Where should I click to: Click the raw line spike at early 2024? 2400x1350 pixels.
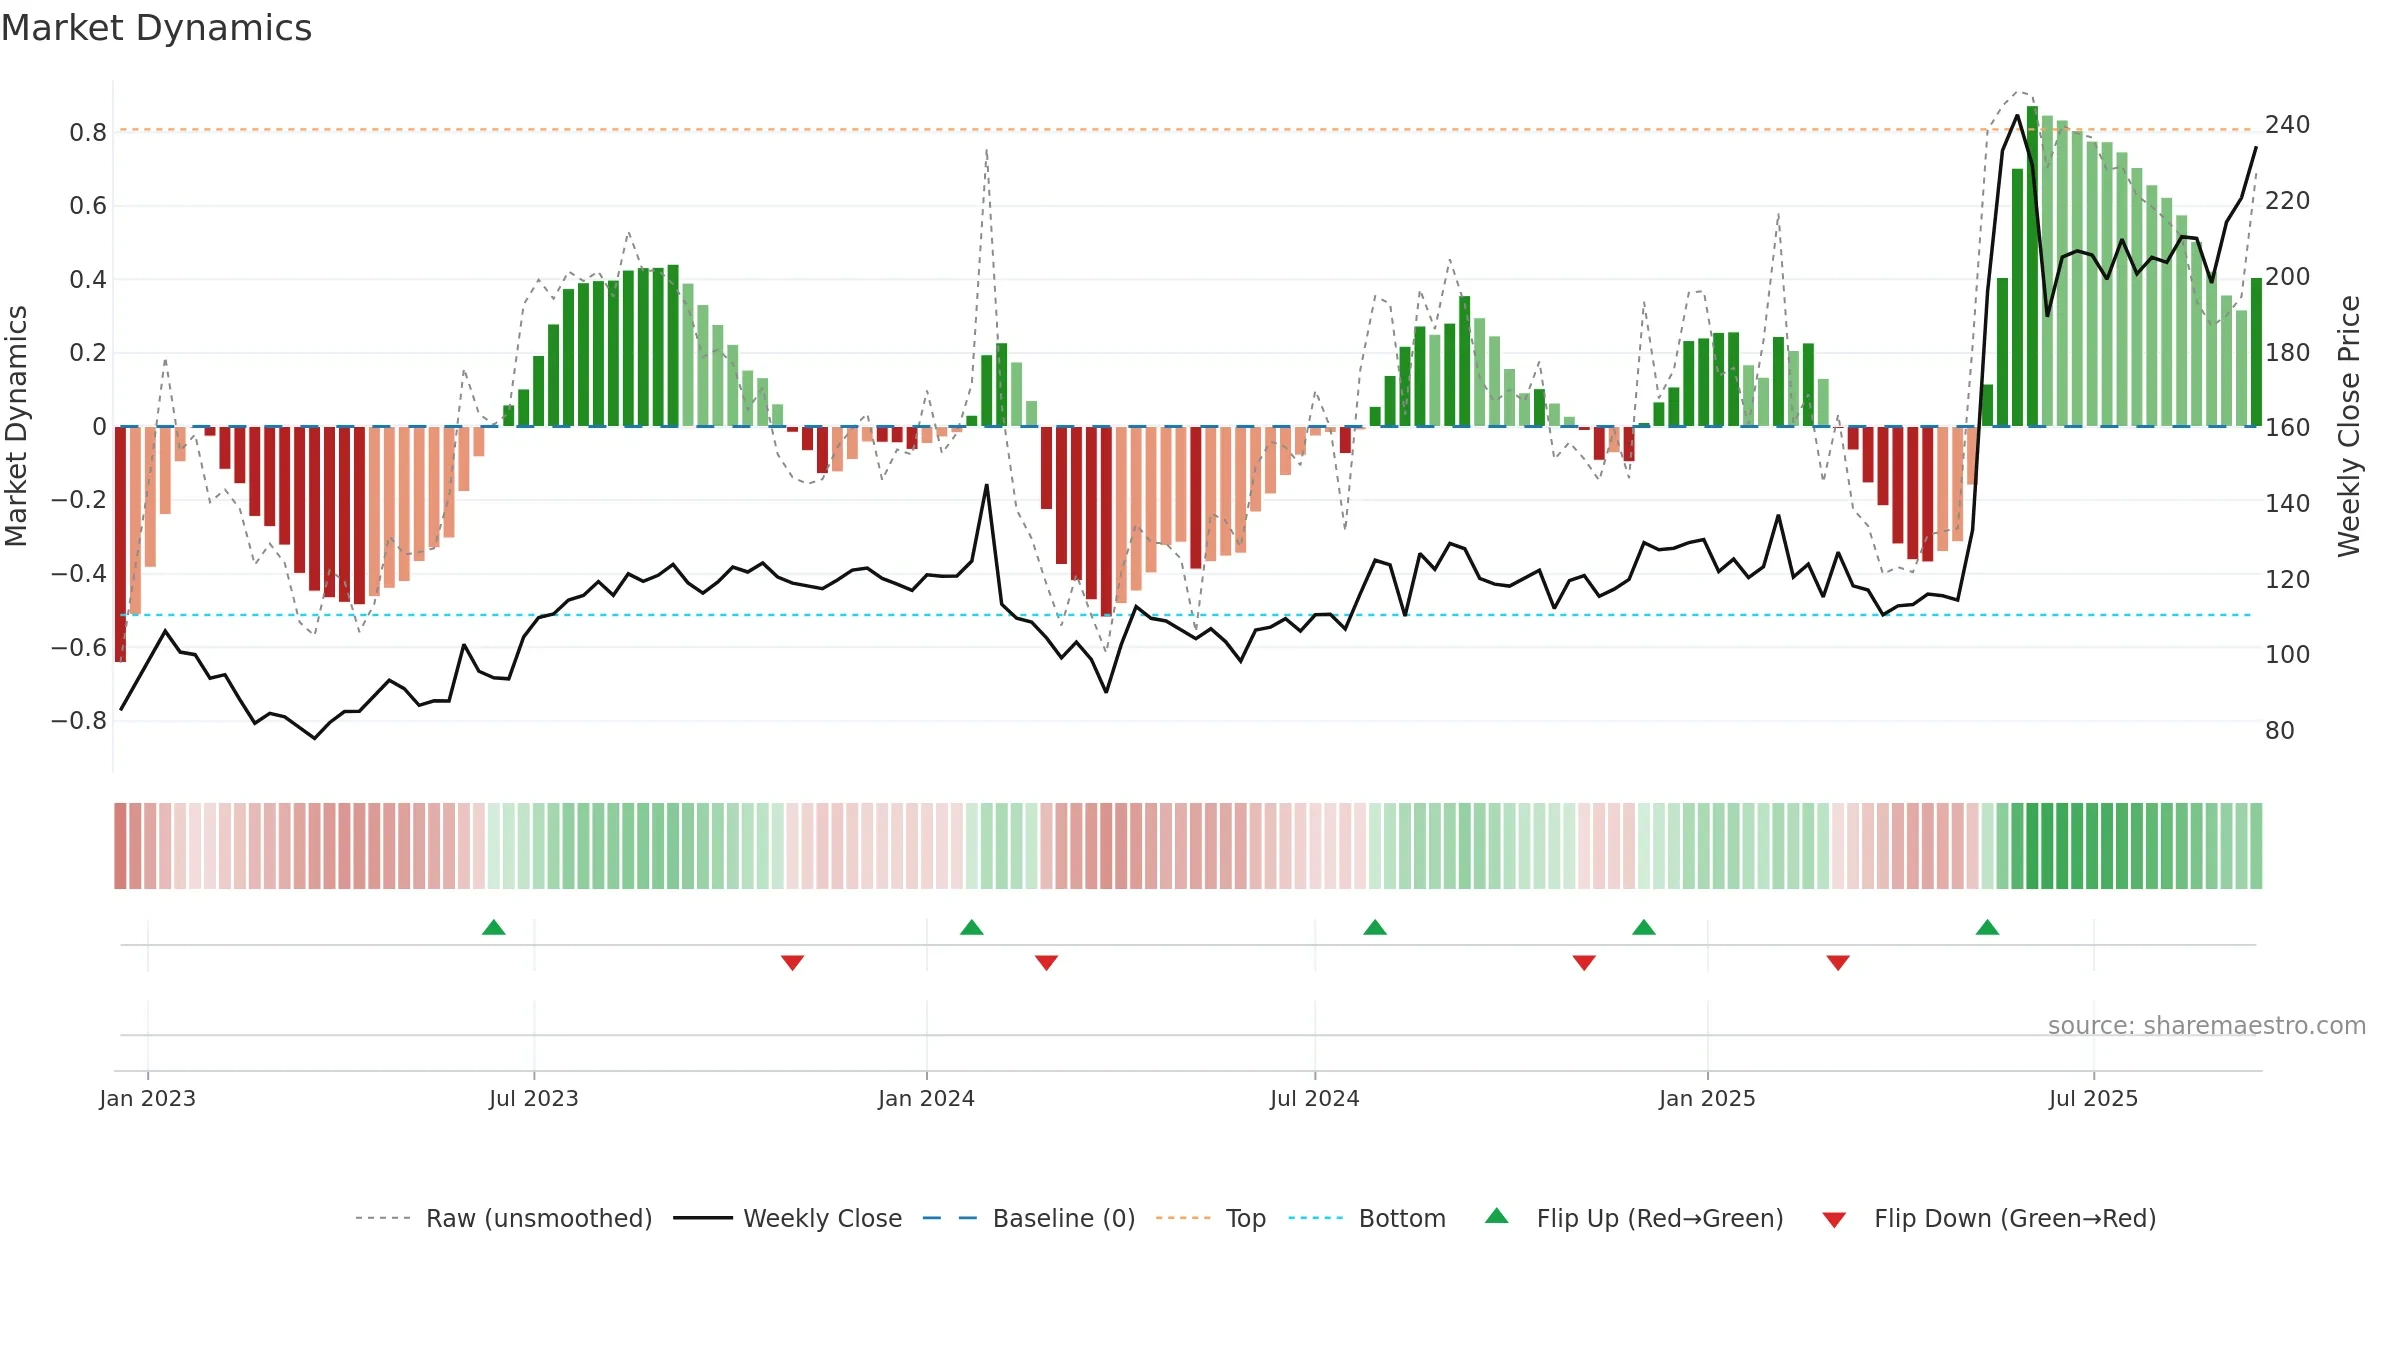click(x=986, y=152)
